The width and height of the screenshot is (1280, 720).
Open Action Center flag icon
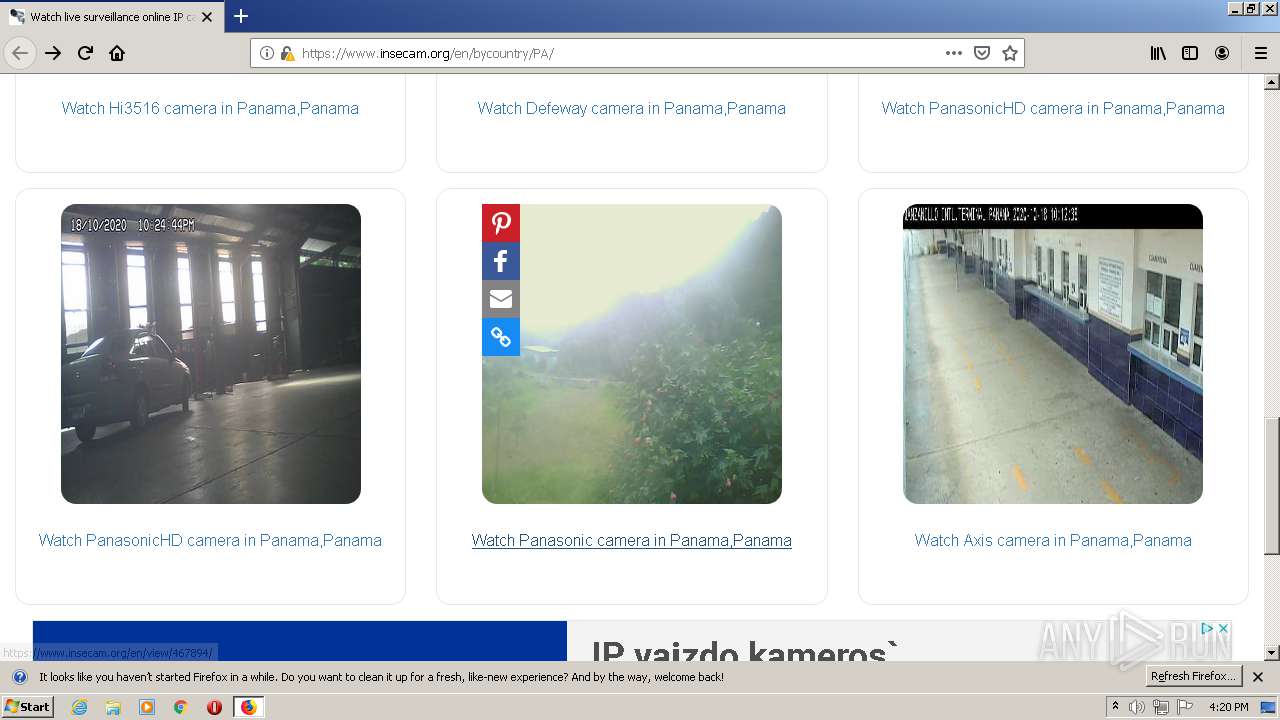1185,707
